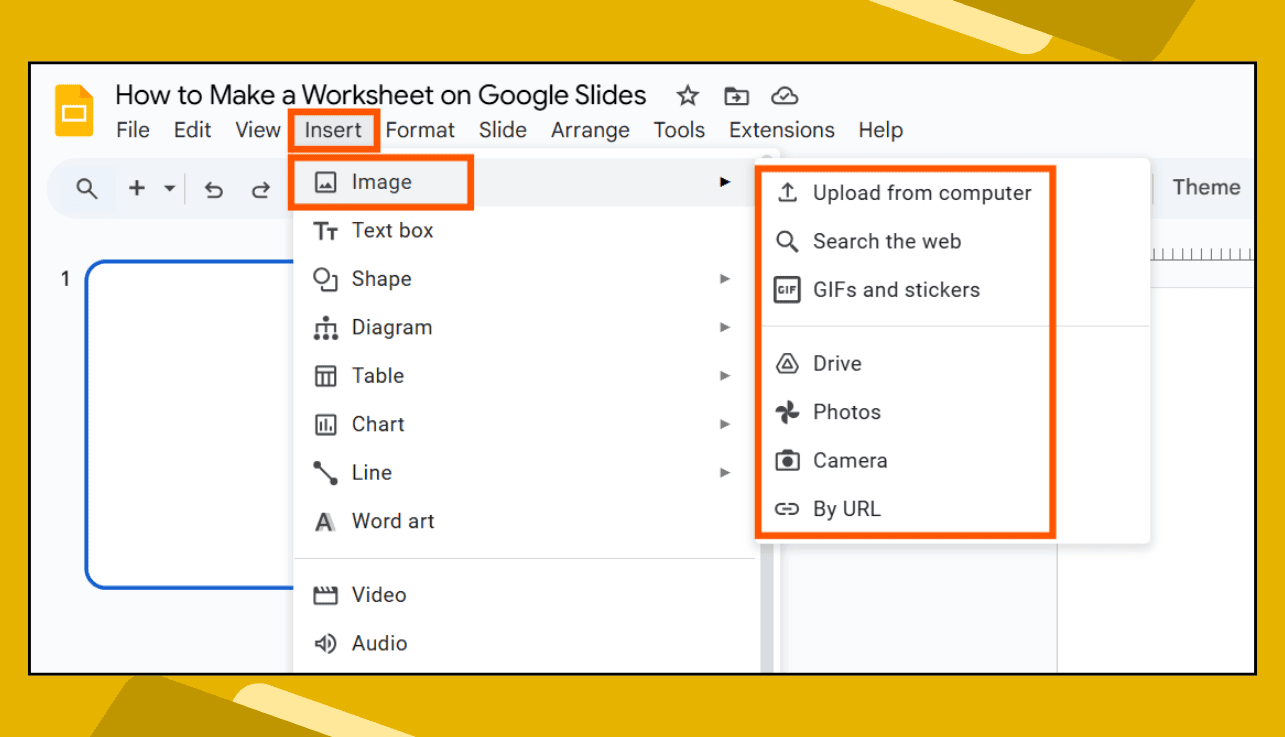The image size is (1285, 737).
Task: Click the Camera icon in image options
Action: coord(788,460)
